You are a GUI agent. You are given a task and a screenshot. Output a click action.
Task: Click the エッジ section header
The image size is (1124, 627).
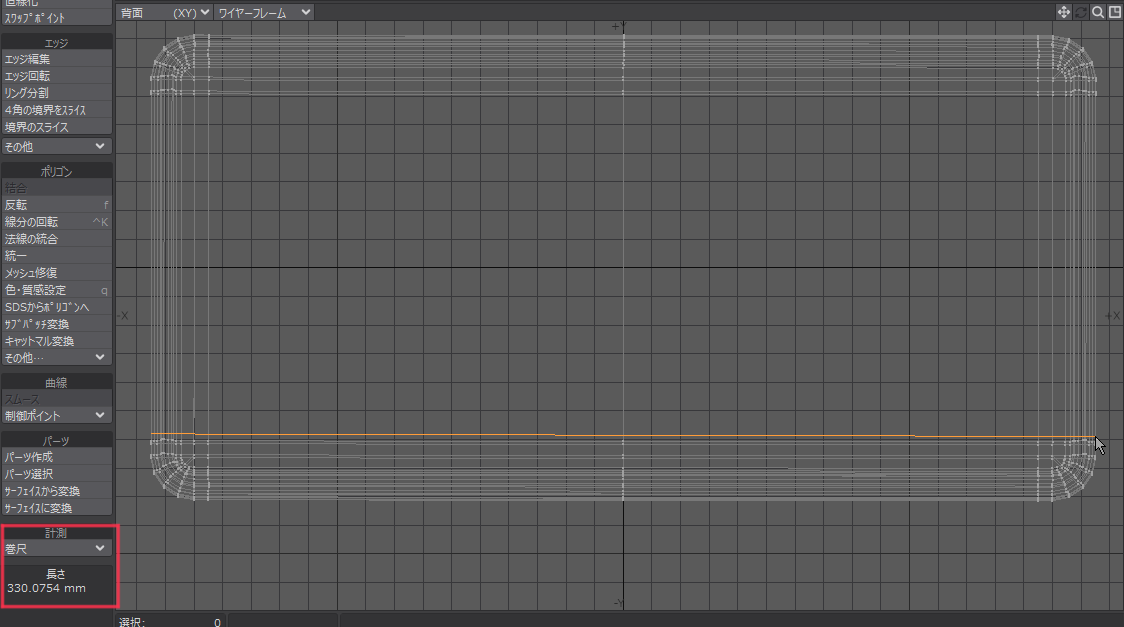coord(57,42)
